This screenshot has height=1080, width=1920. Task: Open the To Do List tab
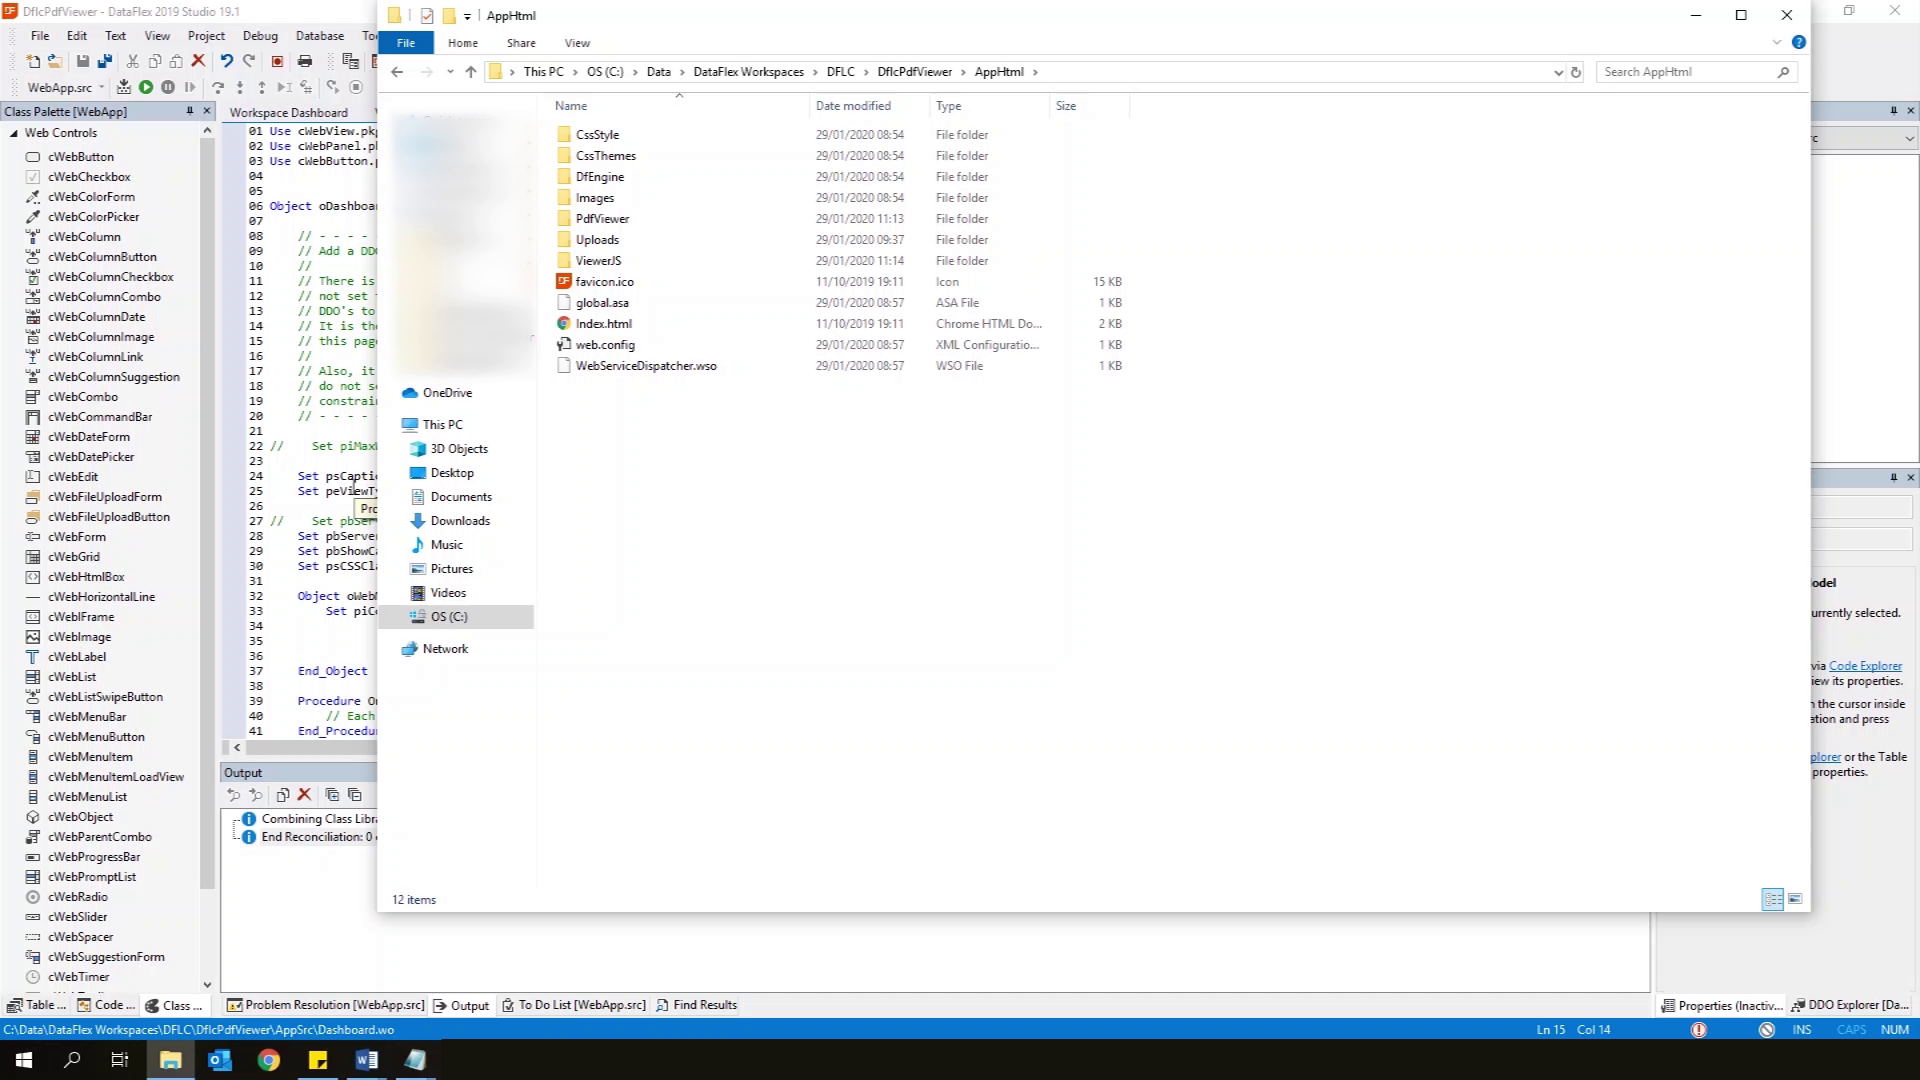[574, 1005]
